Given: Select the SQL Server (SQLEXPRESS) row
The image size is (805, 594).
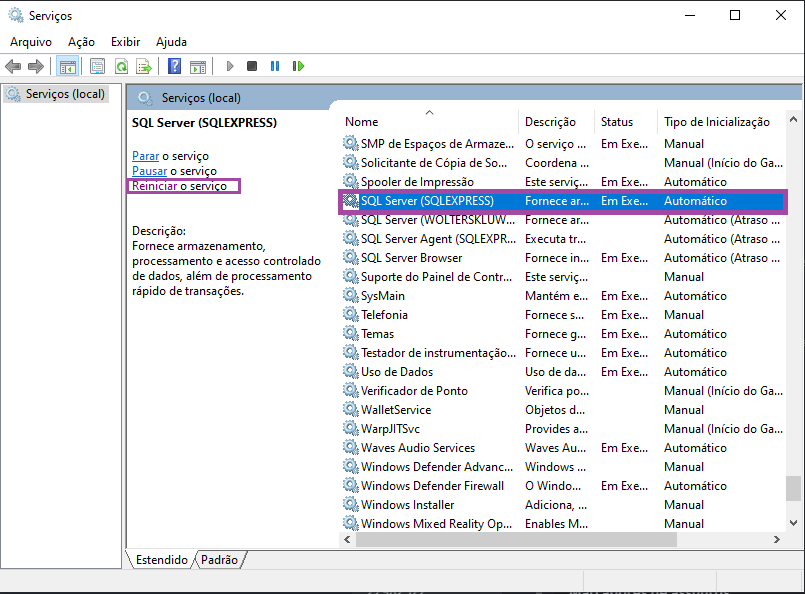Looking at the screenshot, I should 563,201.
